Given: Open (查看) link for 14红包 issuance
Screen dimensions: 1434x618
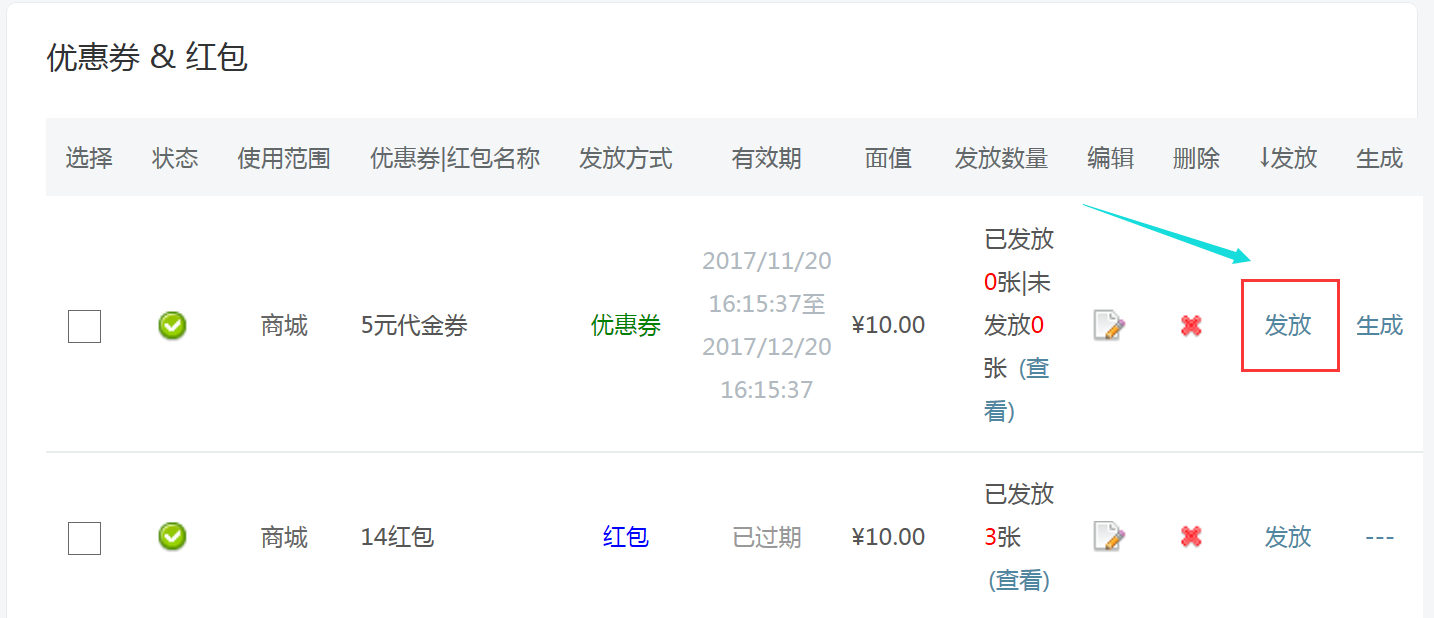Looking at the screenshot, I should pyautogui.click(x=1019, y=580).
